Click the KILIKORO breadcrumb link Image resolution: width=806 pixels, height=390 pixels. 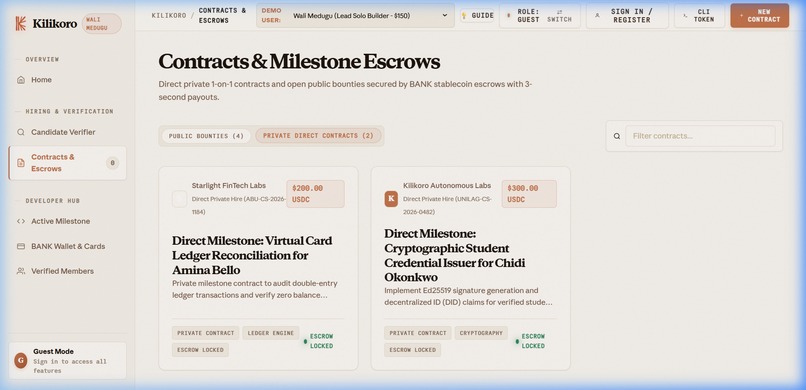[x=169, y=15]
